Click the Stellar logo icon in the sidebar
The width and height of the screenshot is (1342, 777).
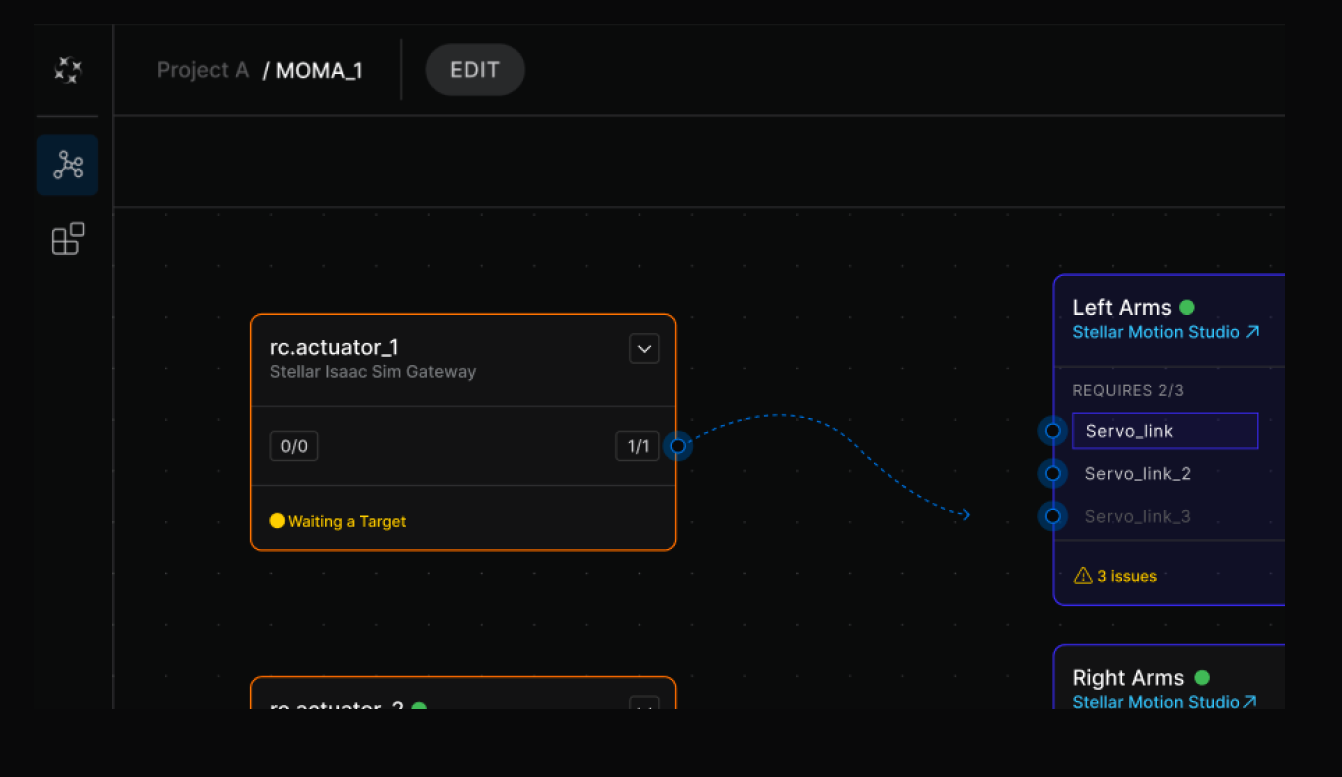(x=68, y=70)
